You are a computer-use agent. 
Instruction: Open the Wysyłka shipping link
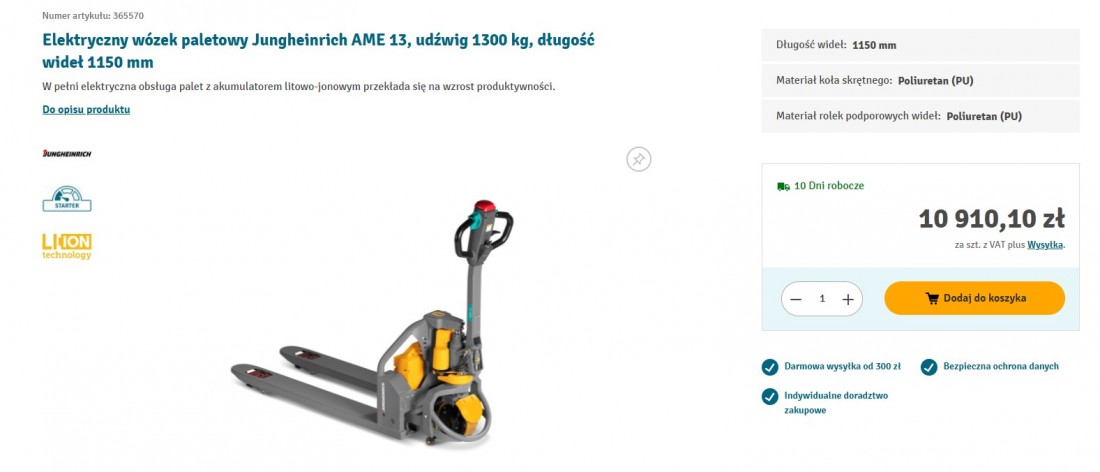pos(1045,245)
